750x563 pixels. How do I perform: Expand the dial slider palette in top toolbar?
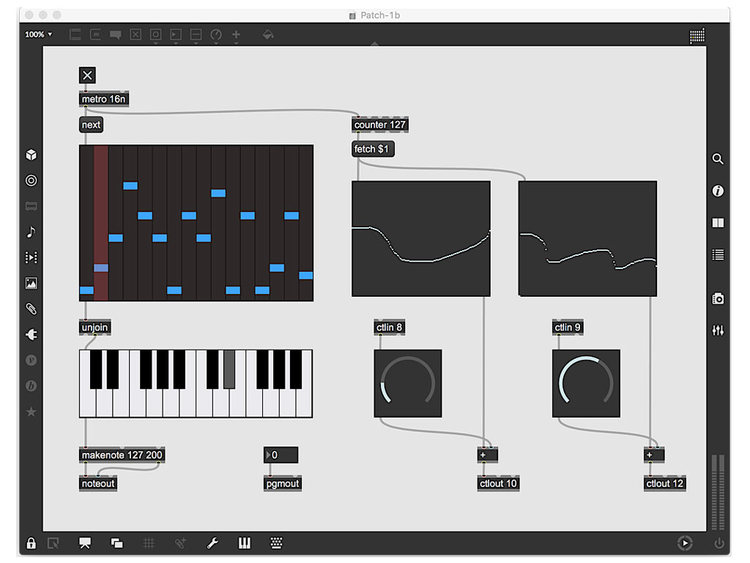pyautogui.click(x=215, y=35)
